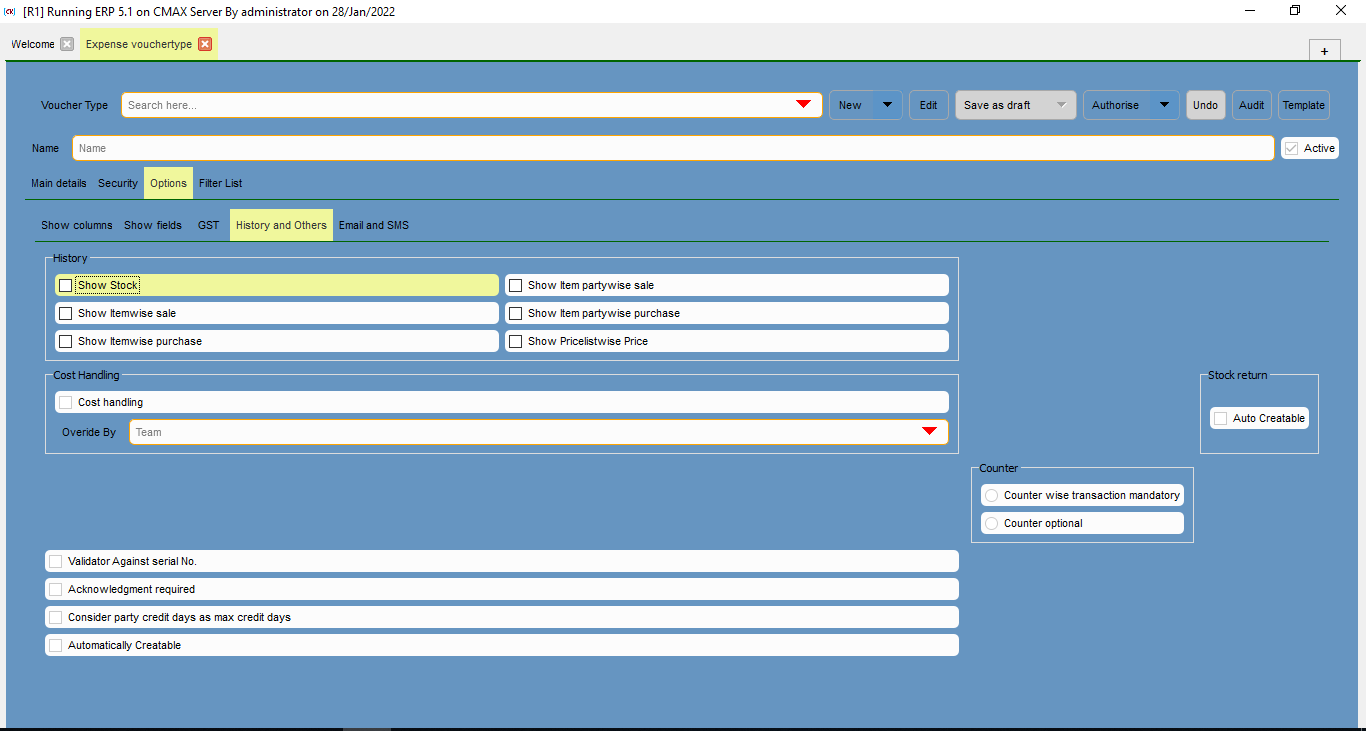Enable the Show Stock checkbox
Viewport: 1366px width, 731px height.
pos(66,285)
